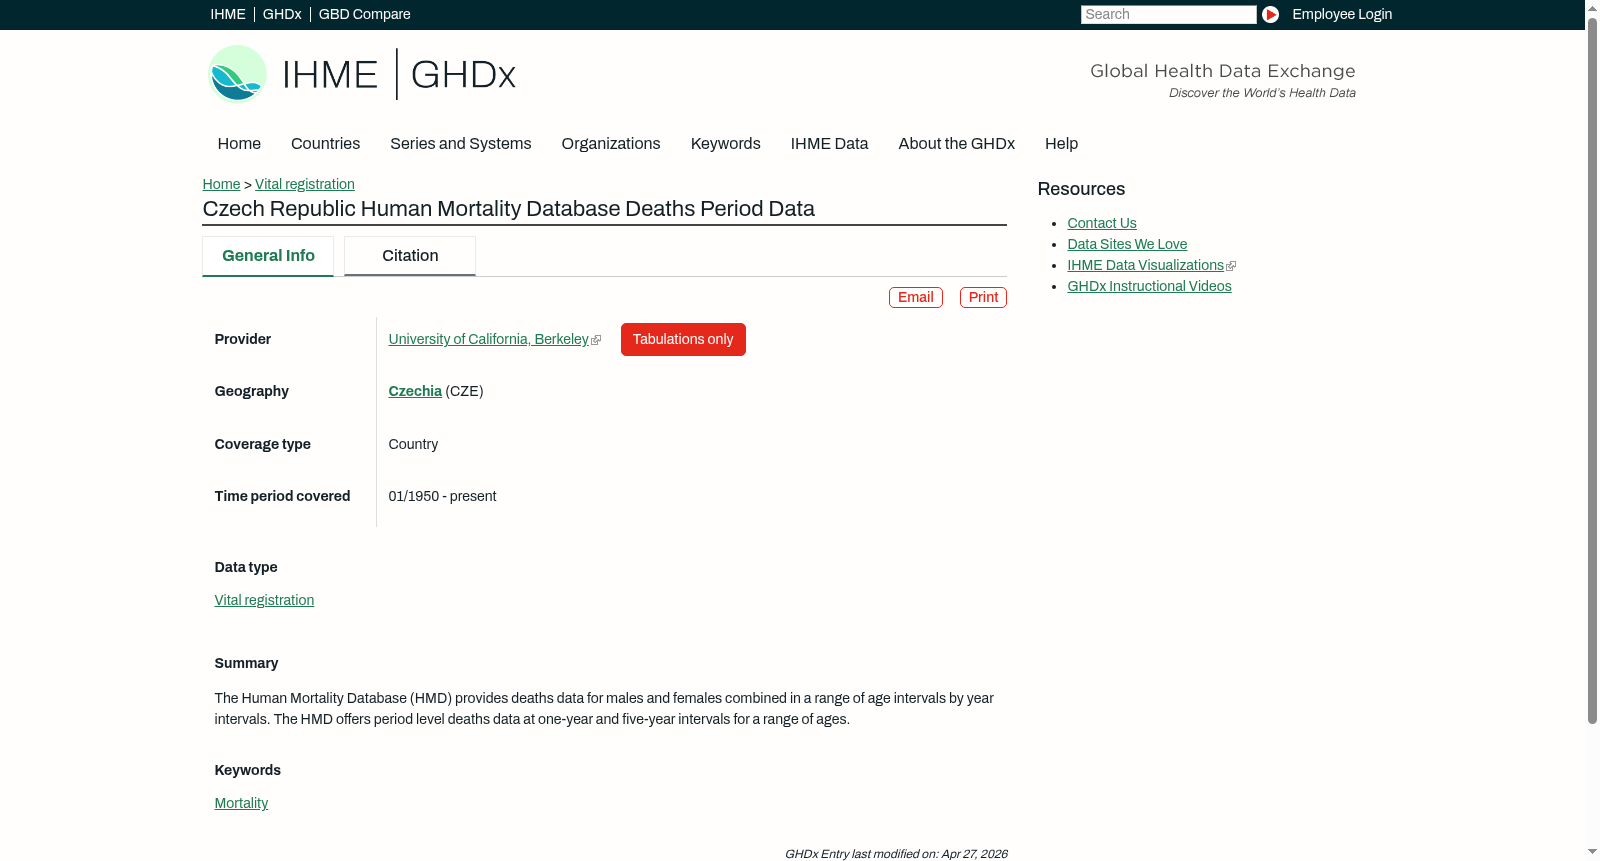Screen dimensions: 1600x861
Task: Click the coverage type value 'Country'
Action: coord(413,444)
